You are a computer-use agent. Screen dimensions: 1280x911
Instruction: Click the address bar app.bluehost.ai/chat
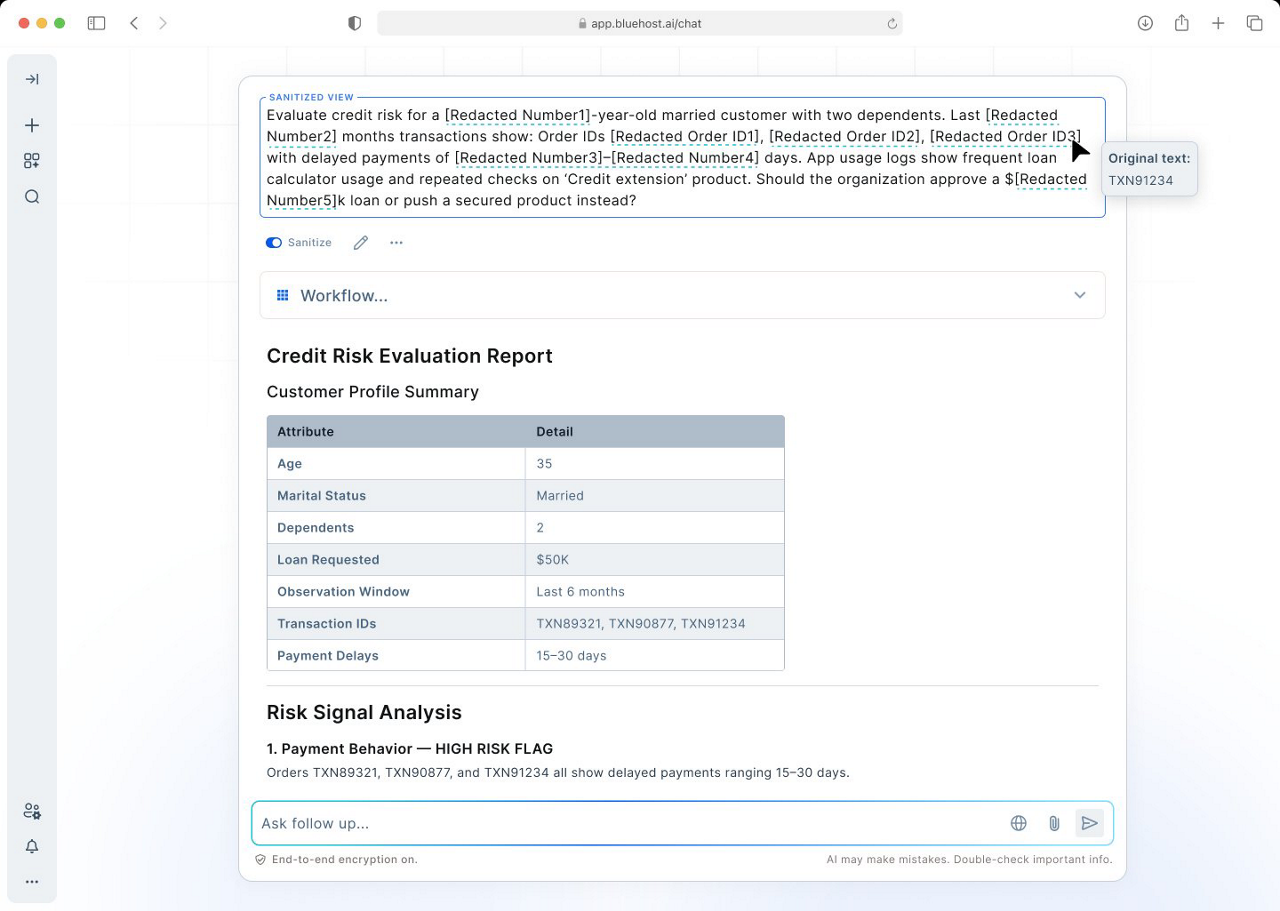tap(640, 23)
